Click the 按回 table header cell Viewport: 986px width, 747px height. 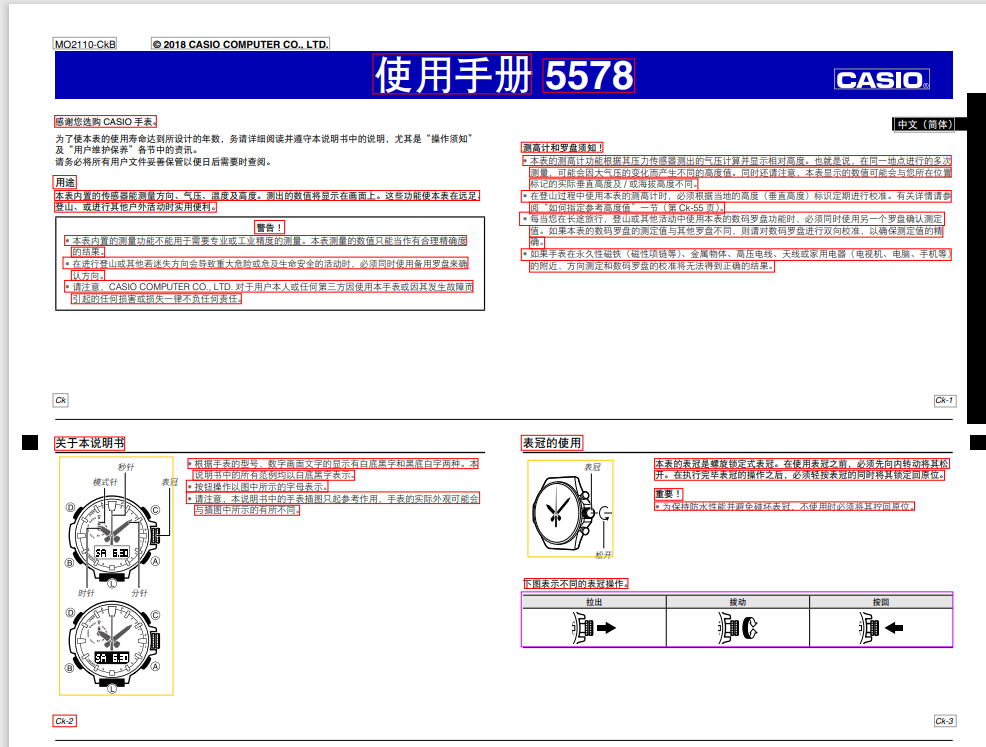(x=881, y=602)
